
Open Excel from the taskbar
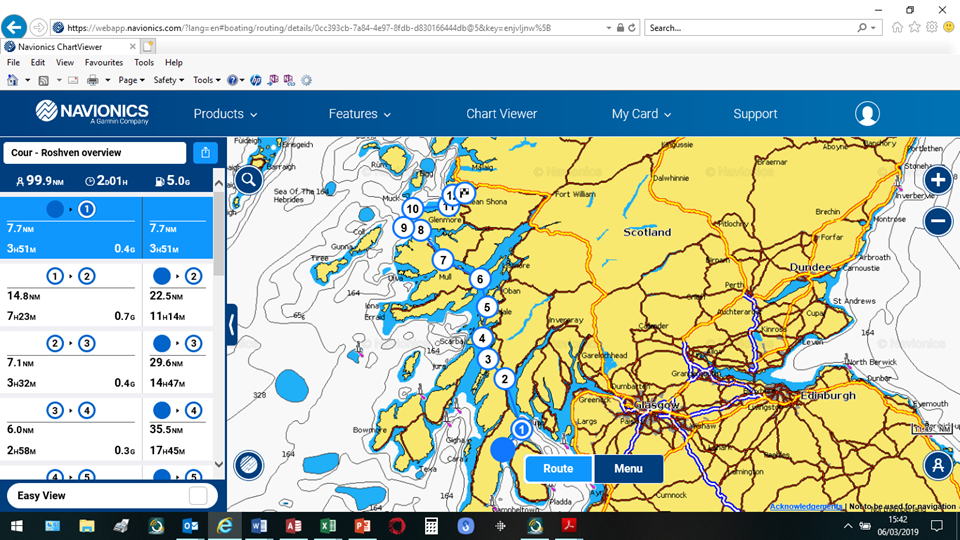point(328,525)
